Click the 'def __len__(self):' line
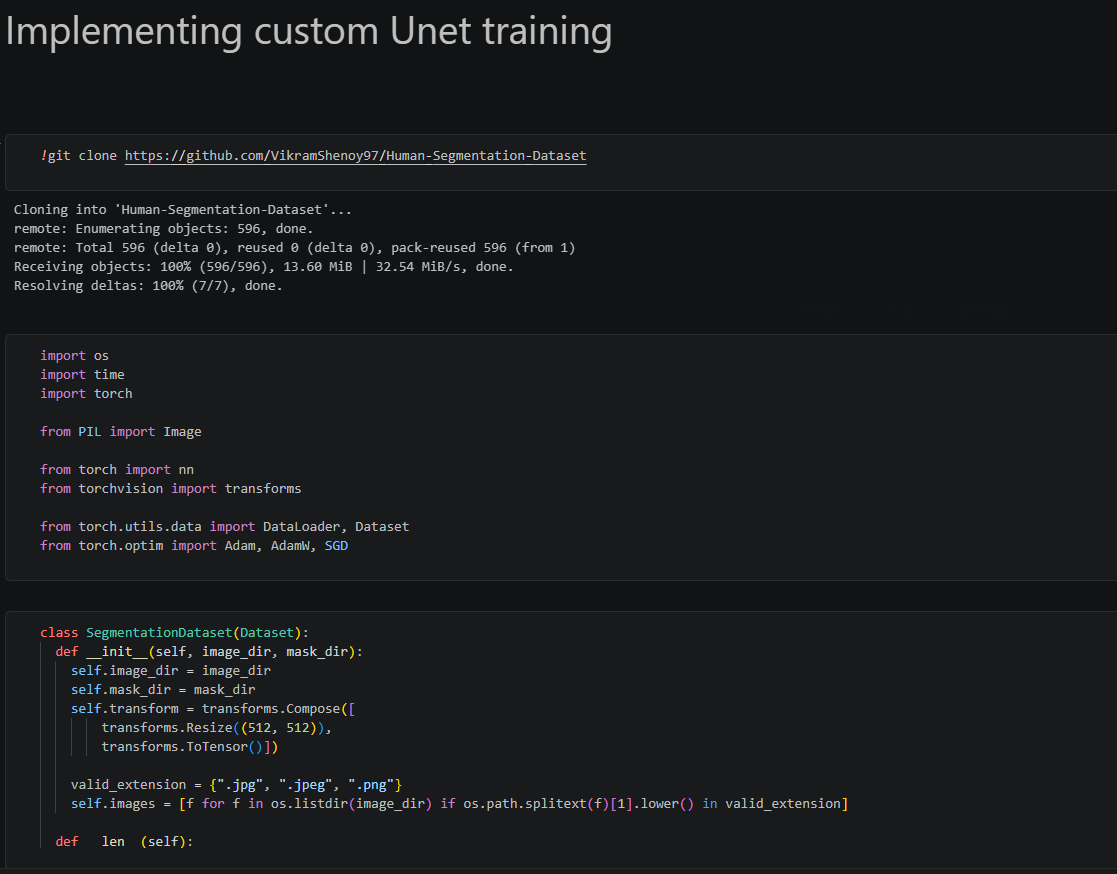 (125, 841)
